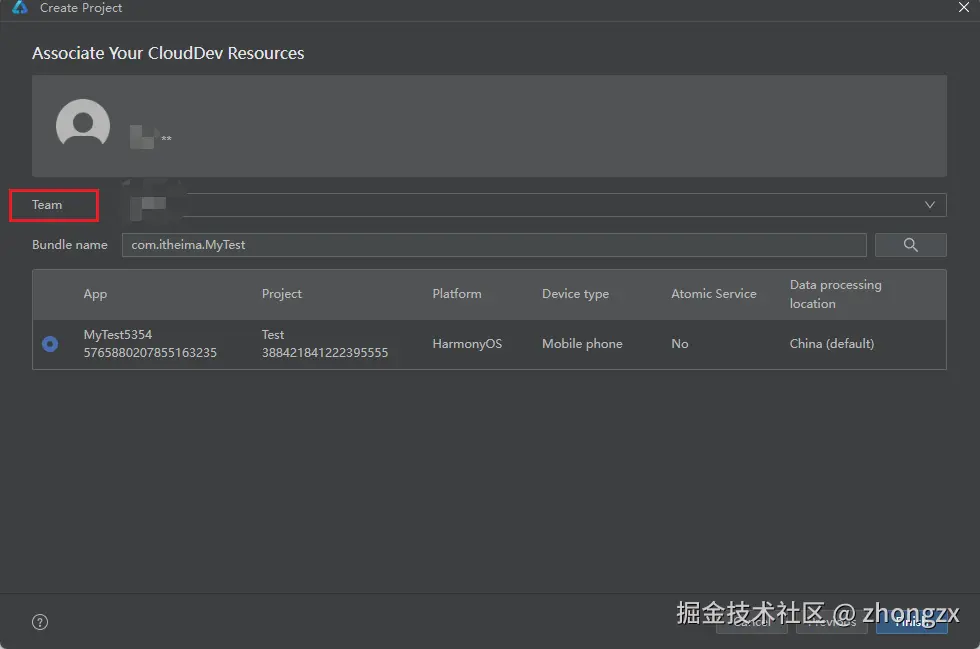Image resolution: width=980 pixels, height=649 pixels.
Task: Select the HarmonyOS platform cell
Action: [467, 344]
